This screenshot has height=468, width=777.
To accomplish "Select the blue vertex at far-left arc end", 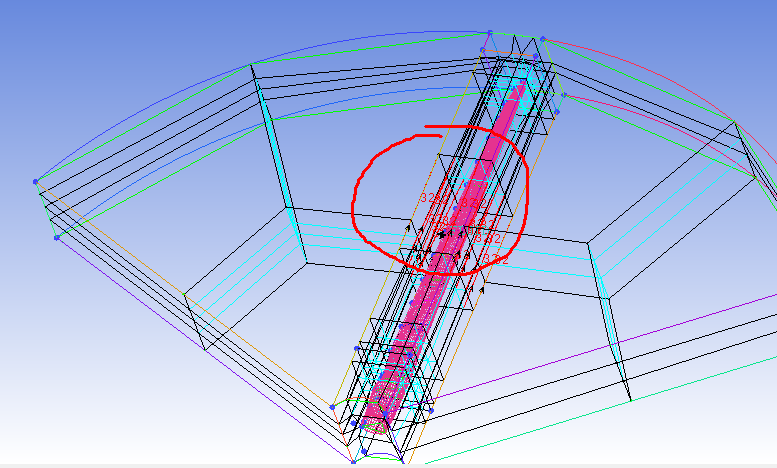I will (x=36, y=181).
